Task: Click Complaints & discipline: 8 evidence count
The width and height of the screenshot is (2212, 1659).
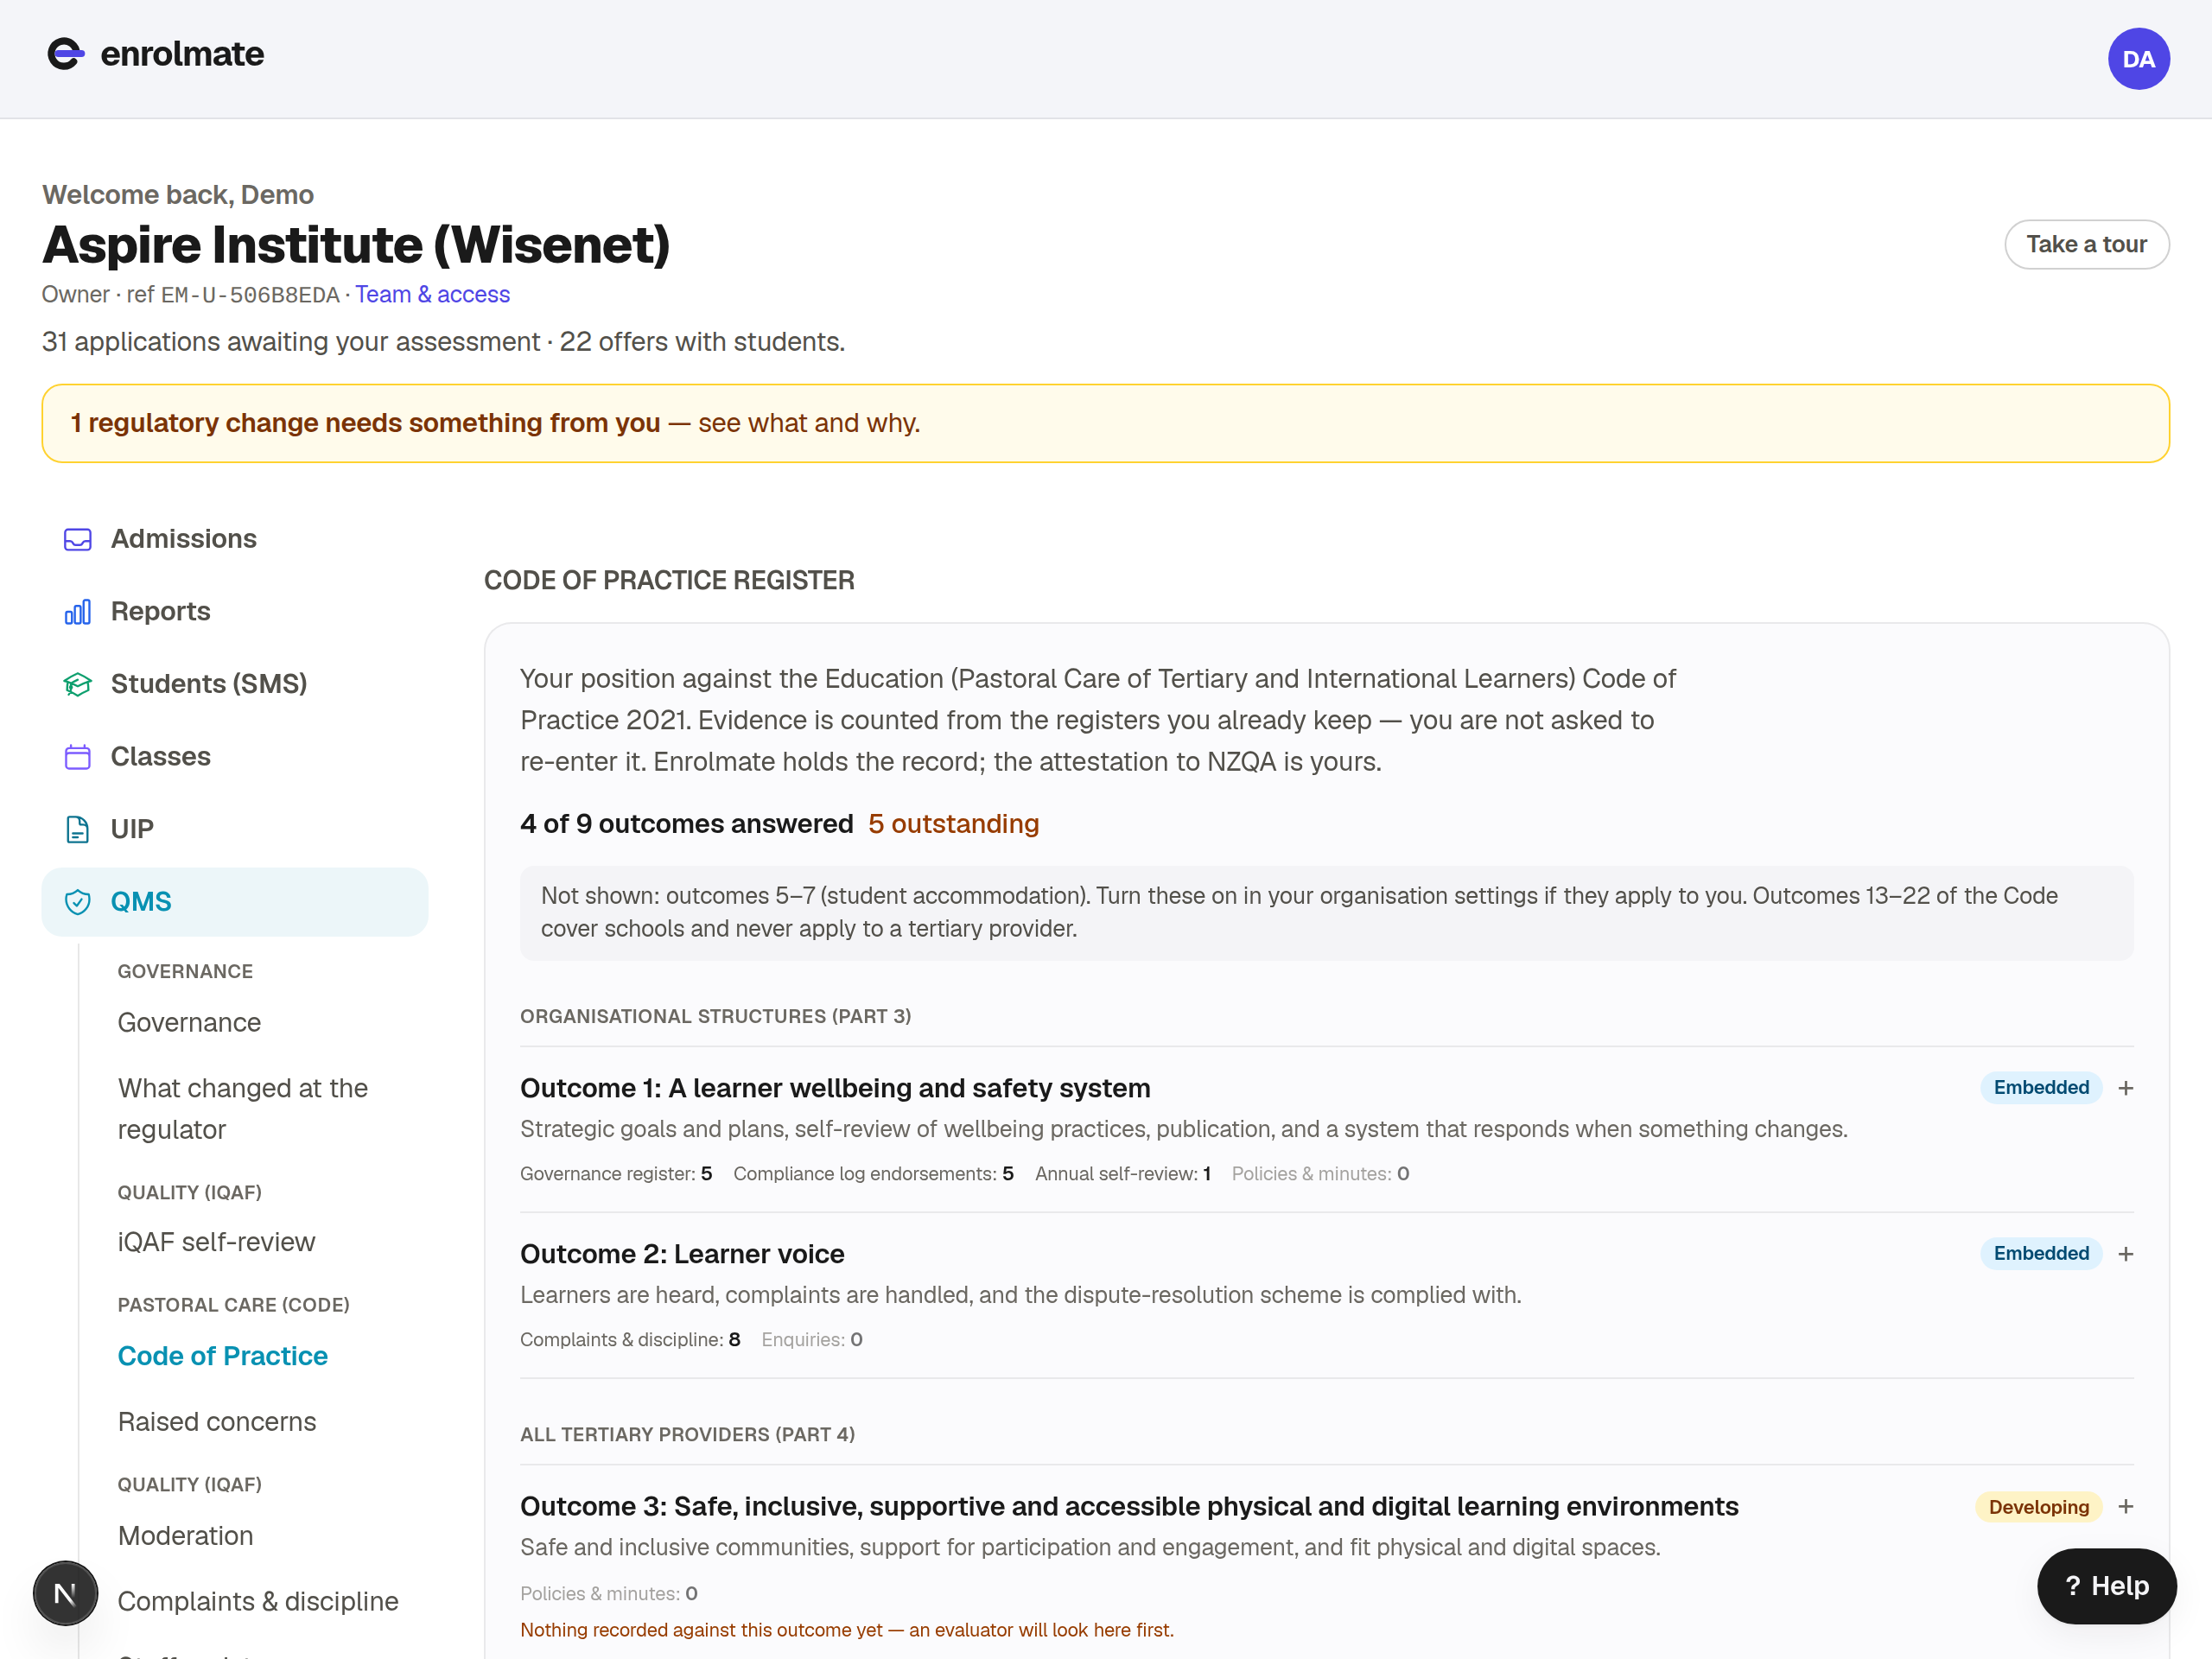Action: (x=630, y=1340)
